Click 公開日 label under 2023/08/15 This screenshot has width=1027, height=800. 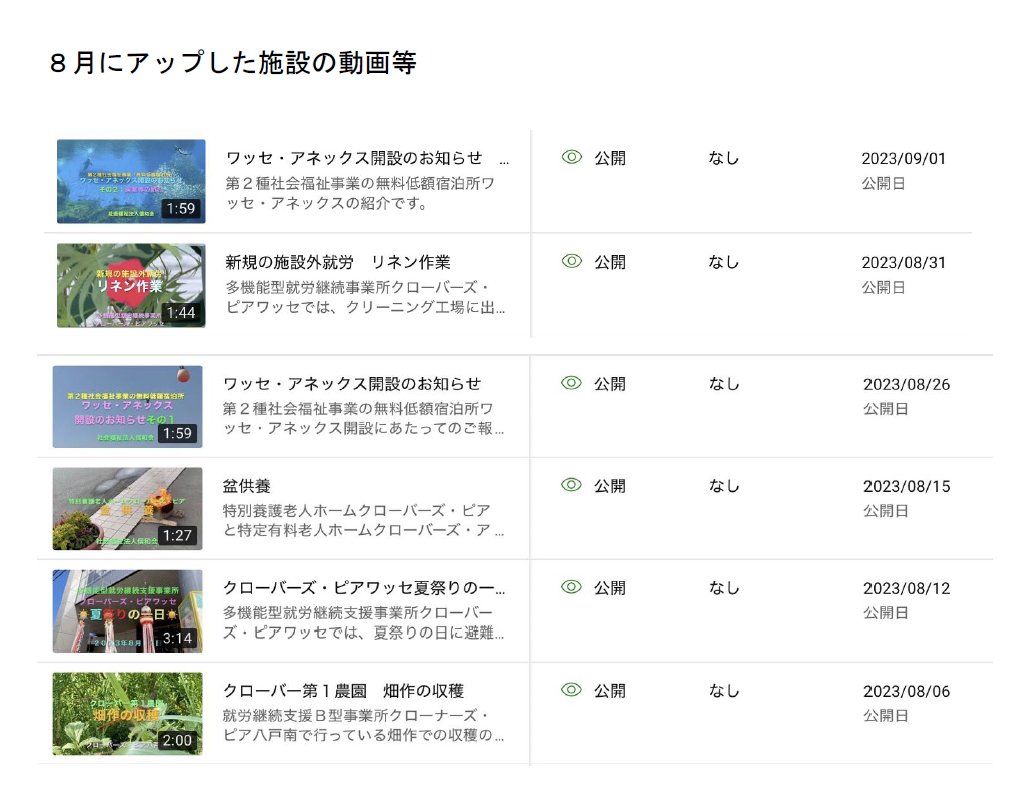(886, 511)
